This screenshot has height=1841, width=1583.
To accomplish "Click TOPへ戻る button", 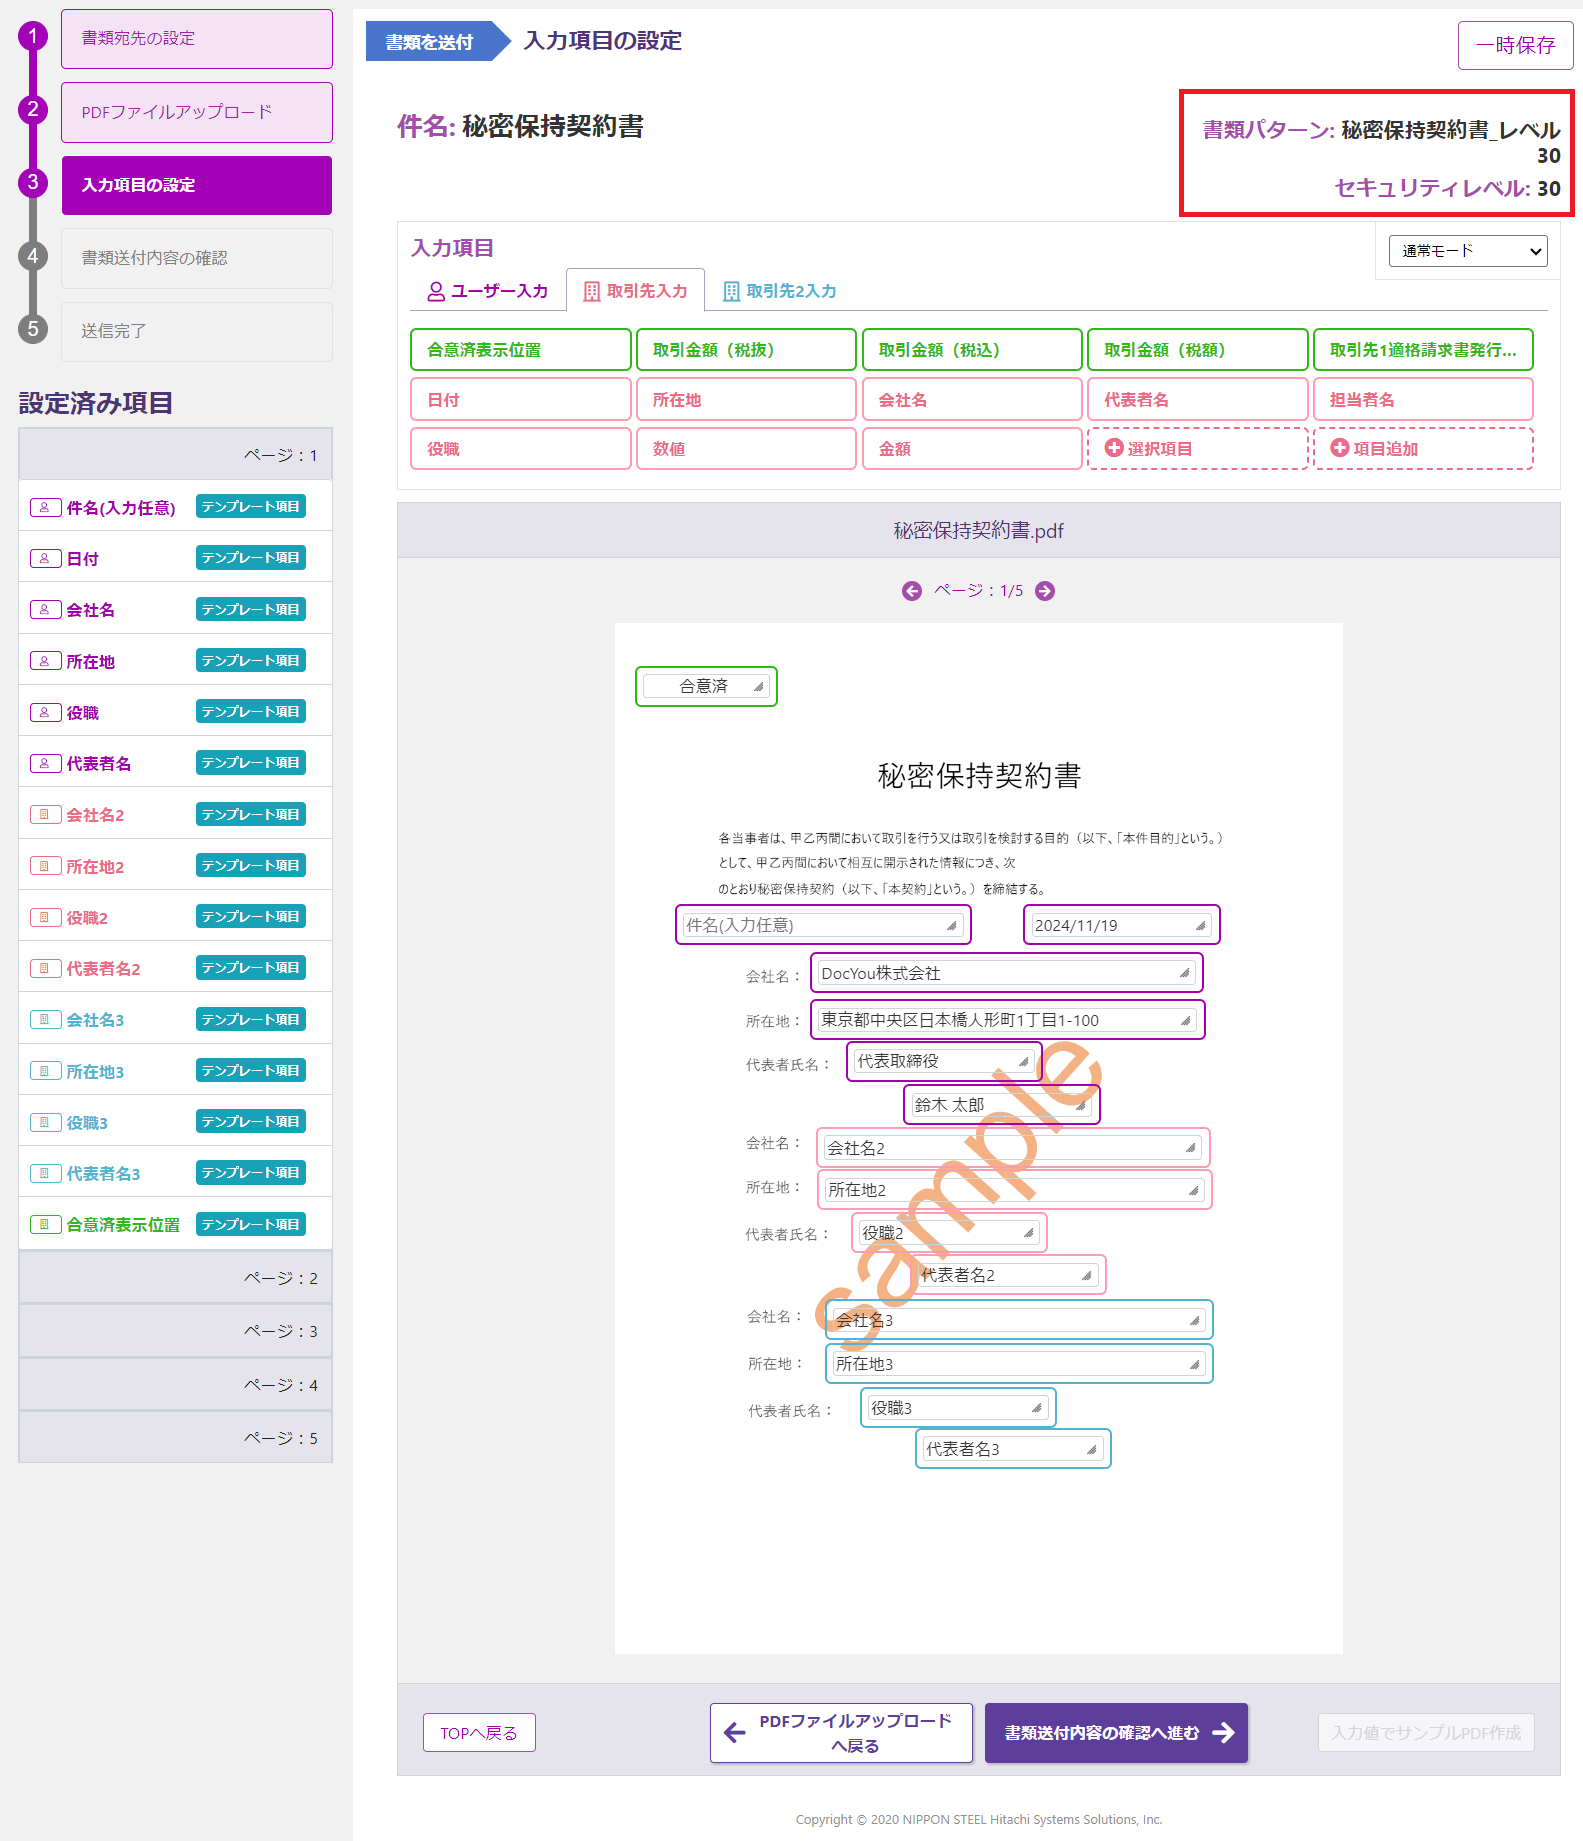I will point(479,1733).
